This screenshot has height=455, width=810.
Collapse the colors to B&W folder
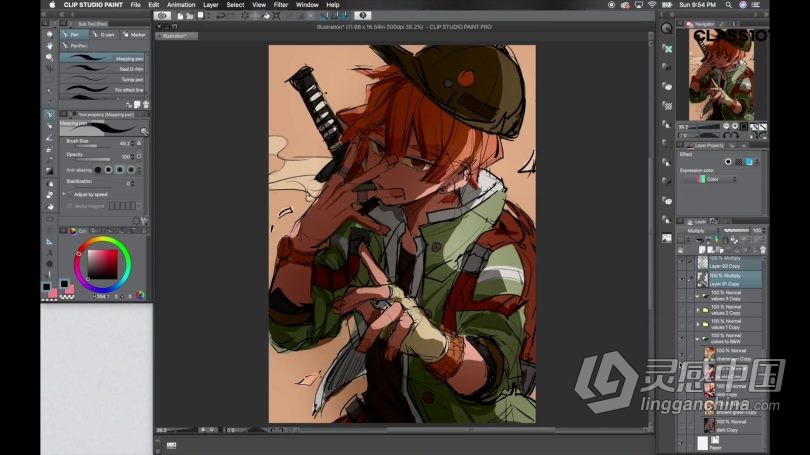[x=697, y=339]
